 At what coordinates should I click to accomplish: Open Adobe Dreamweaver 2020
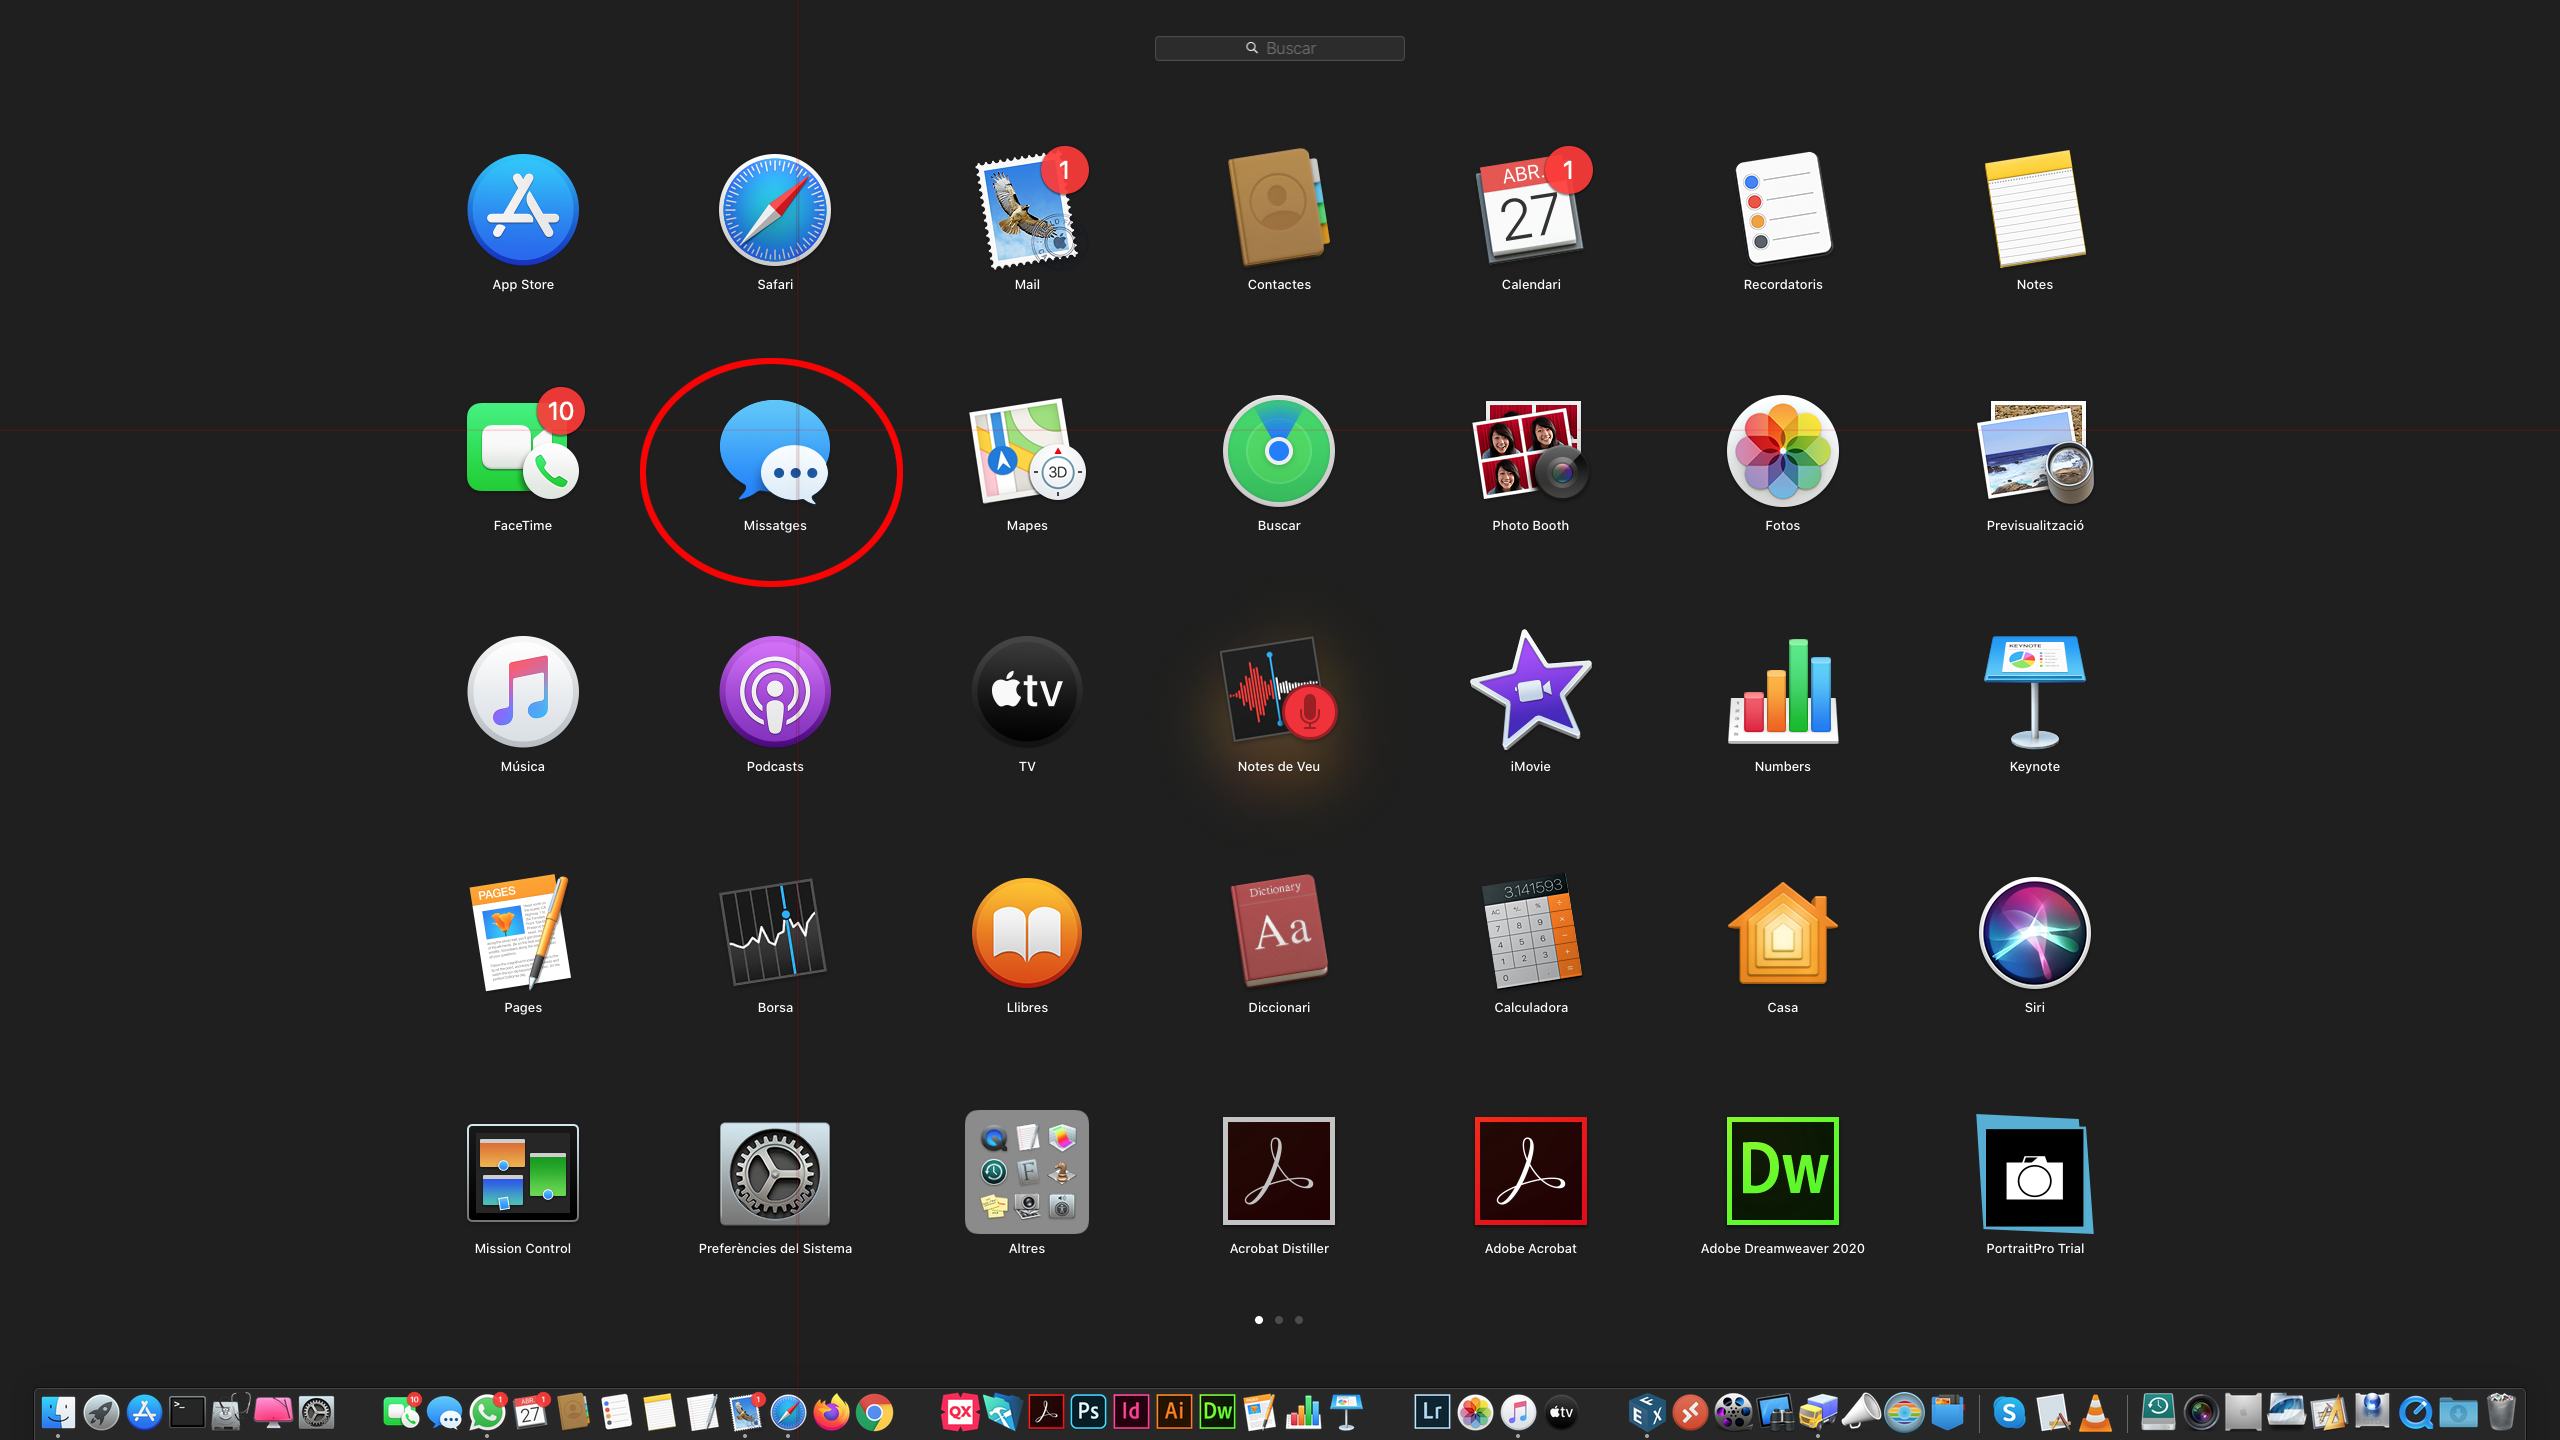point(1782,1172)
